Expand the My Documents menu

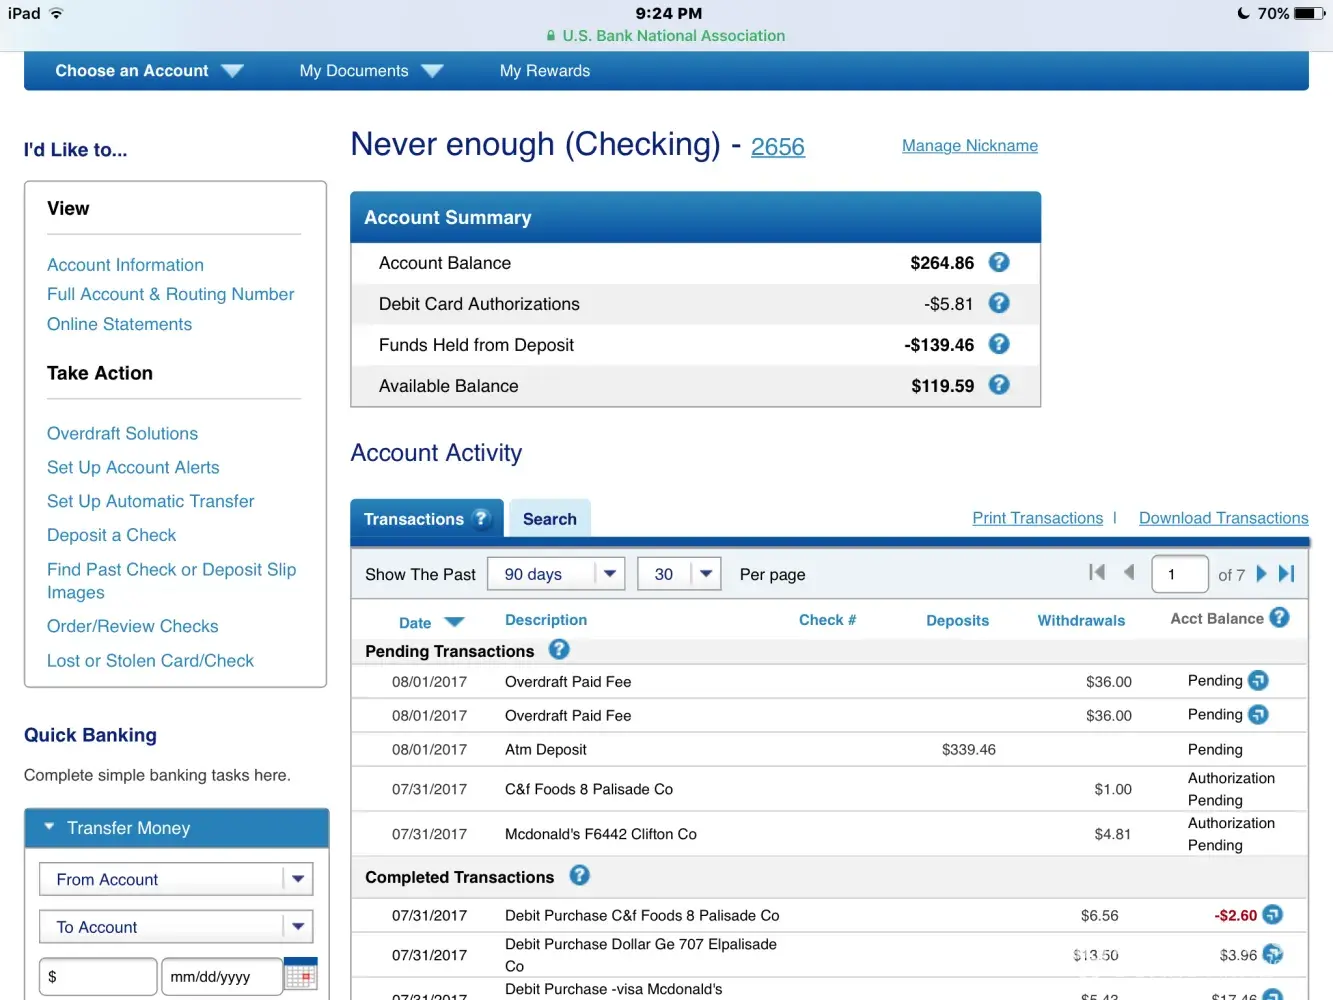pyautogui.click(x=370, y=71)
